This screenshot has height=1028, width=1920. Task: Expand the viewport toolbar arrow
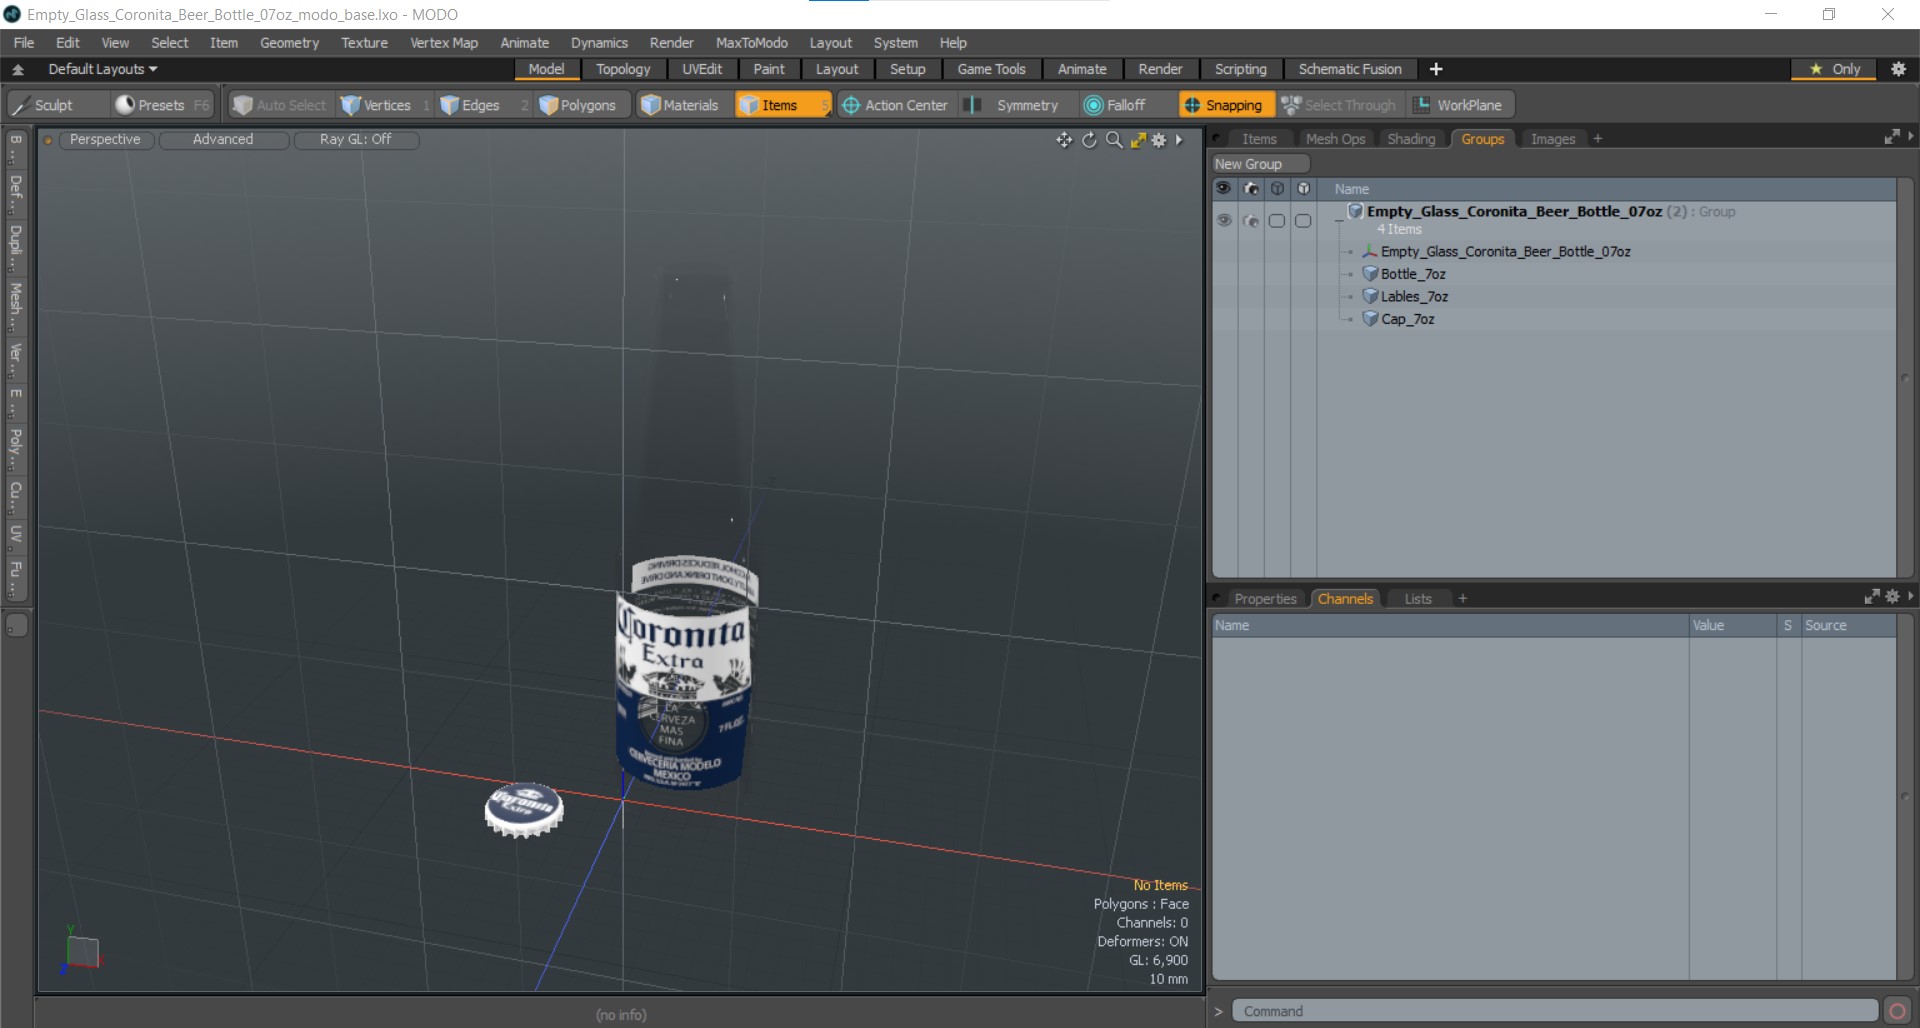tap(1180, 140)
